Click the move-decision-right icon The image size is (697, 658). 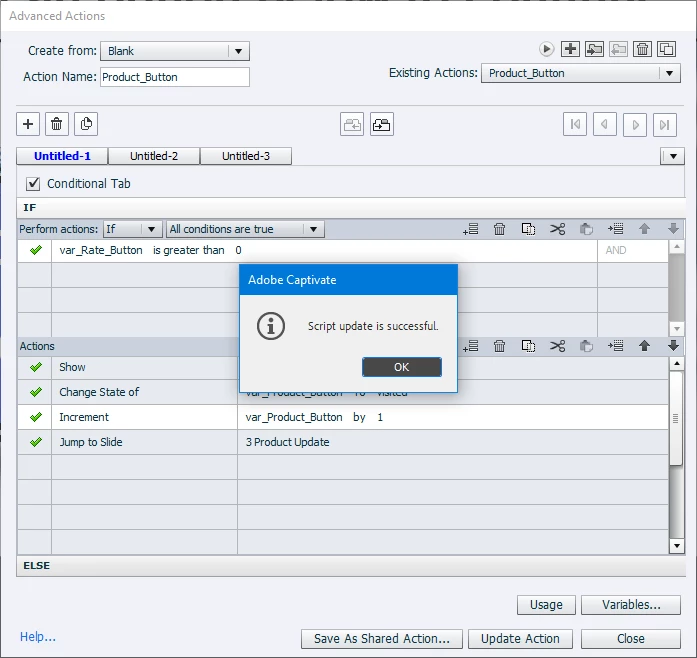pyautogui.click(x=382, y=124)
